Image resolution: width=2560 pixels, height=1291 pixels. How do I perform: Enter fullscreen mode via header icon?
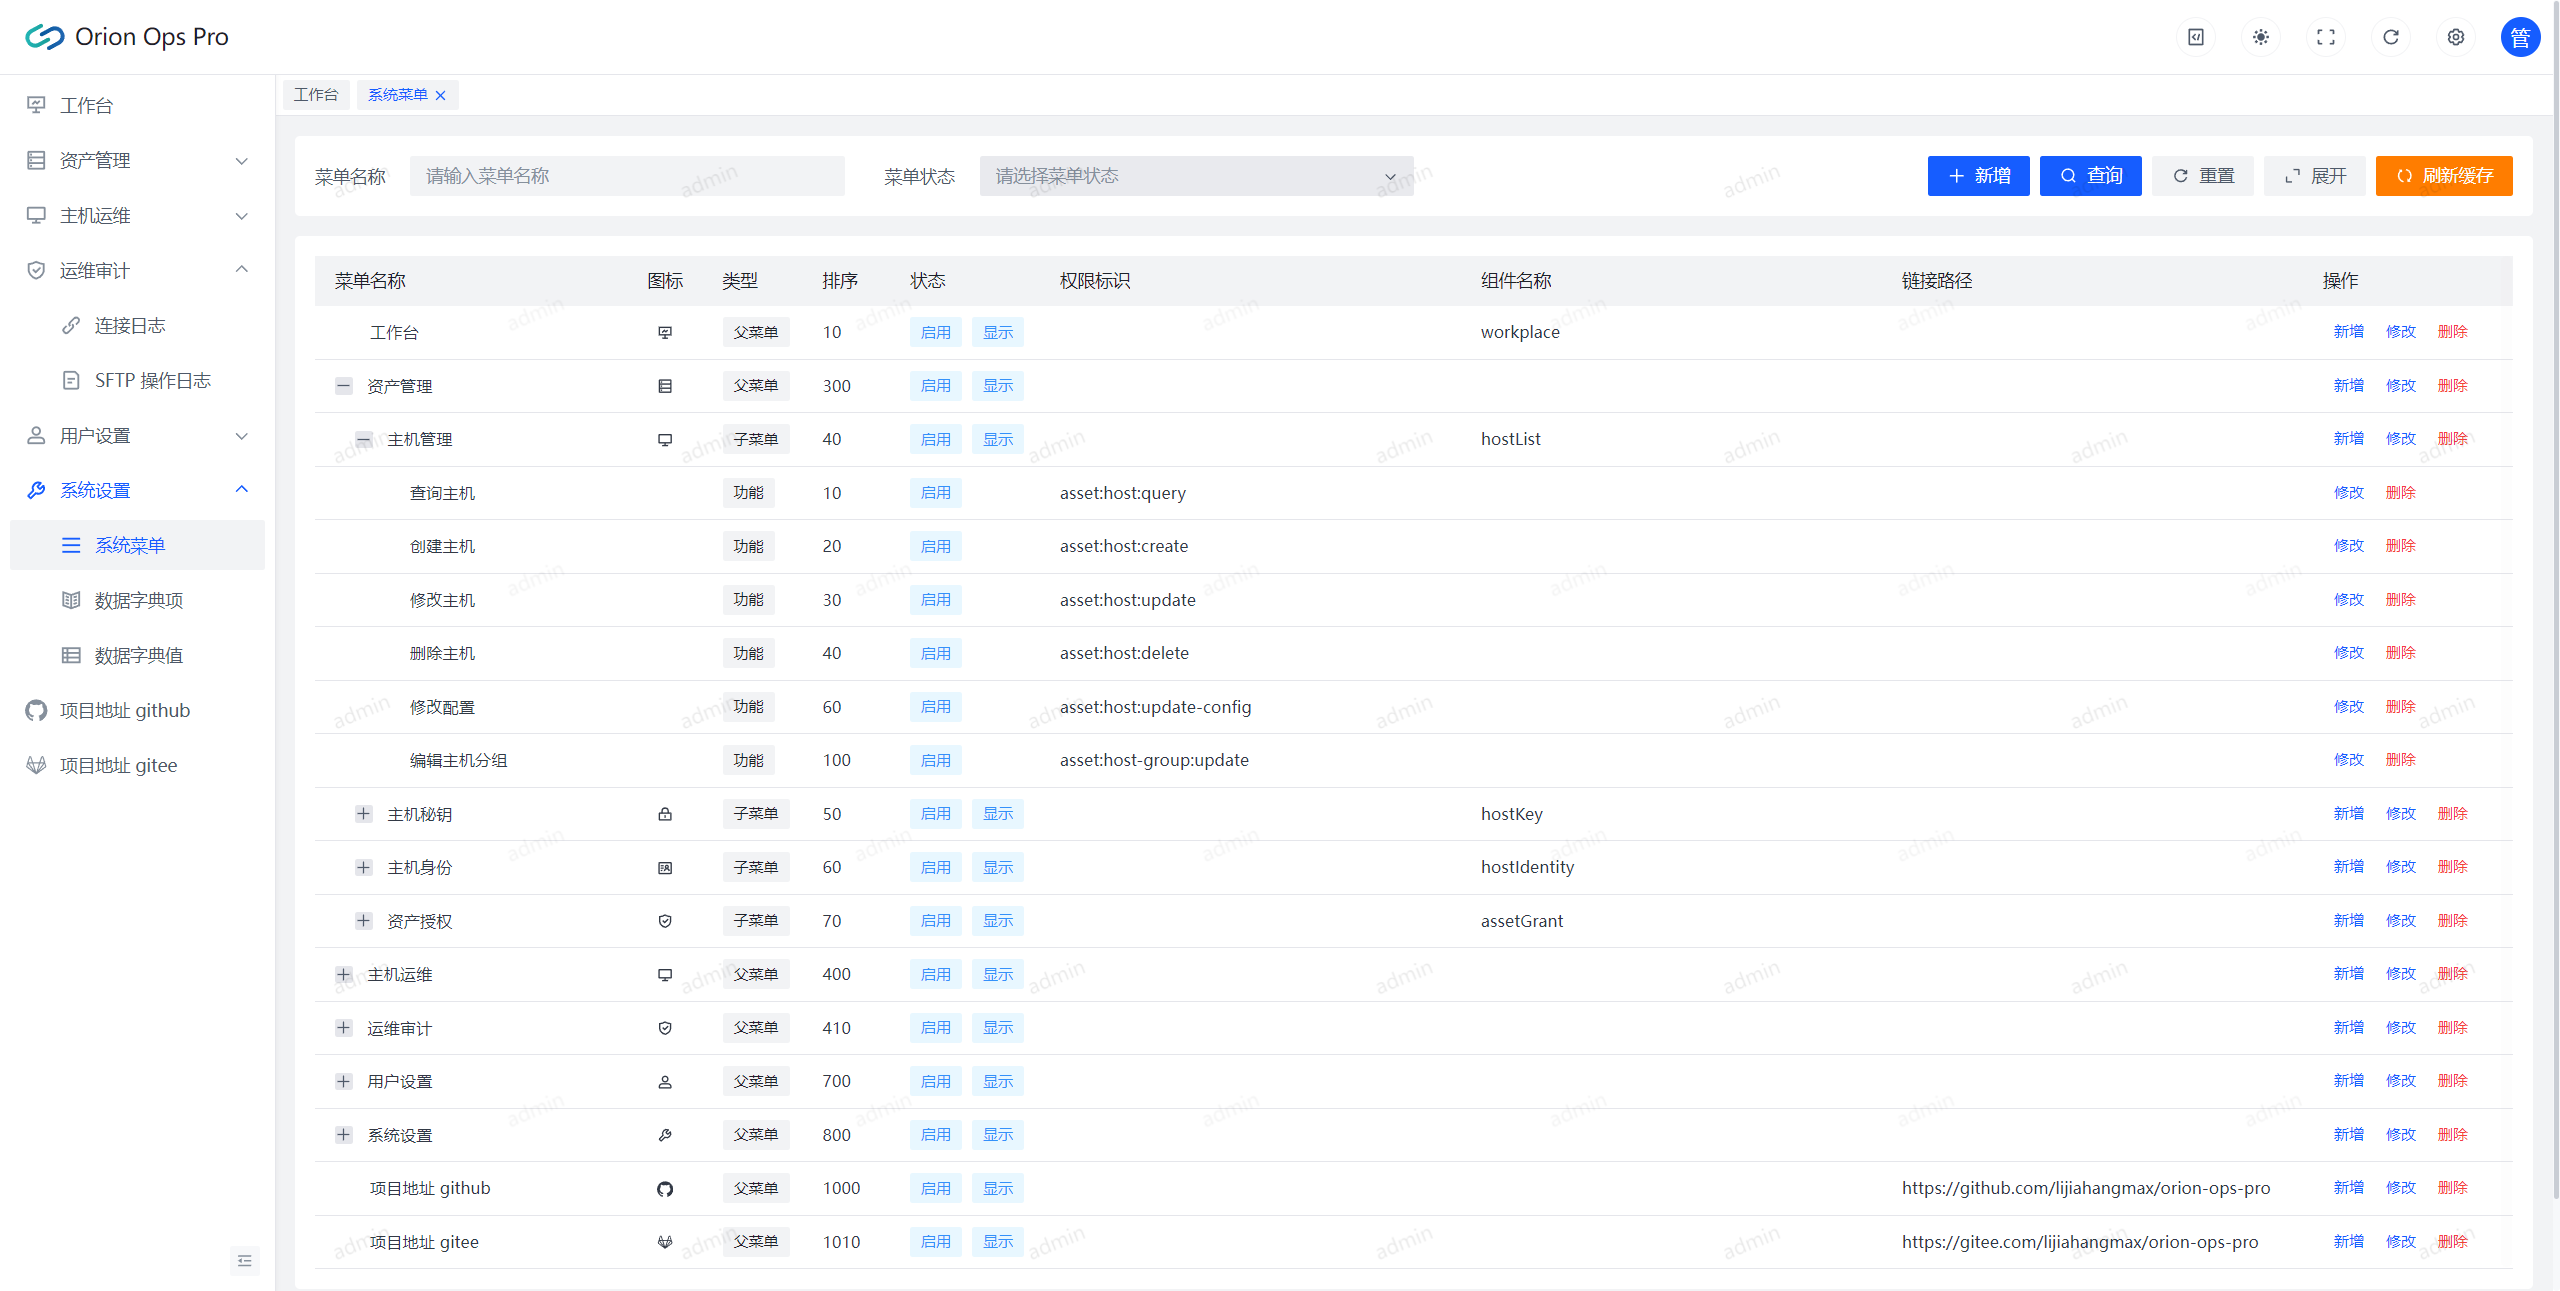[x=2325, y=37]
